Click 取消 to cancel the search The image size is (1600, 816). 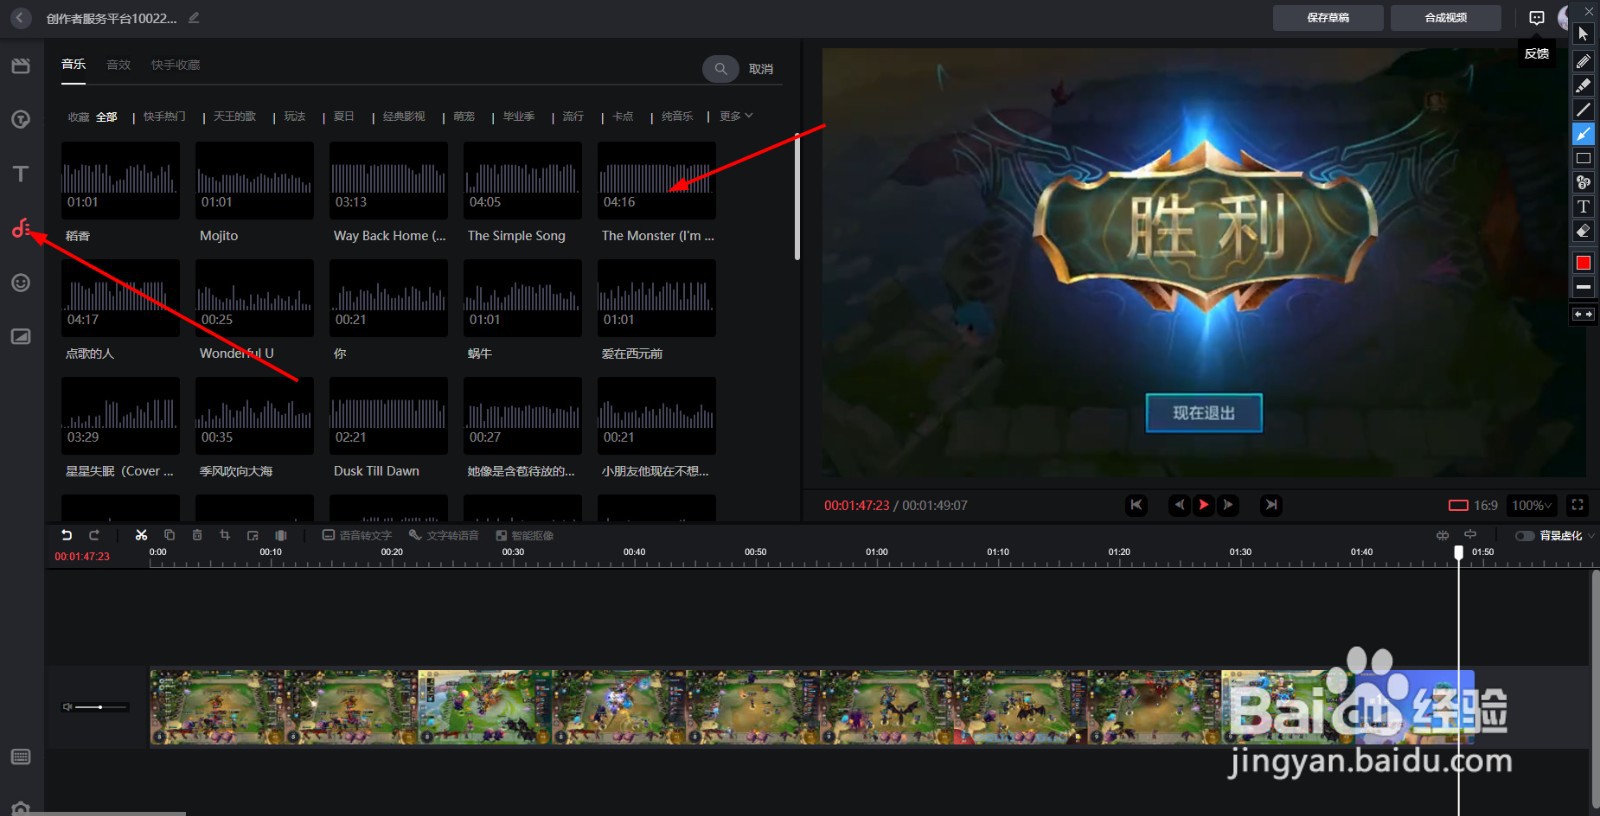pyautogui.click(x=761, y=69)
